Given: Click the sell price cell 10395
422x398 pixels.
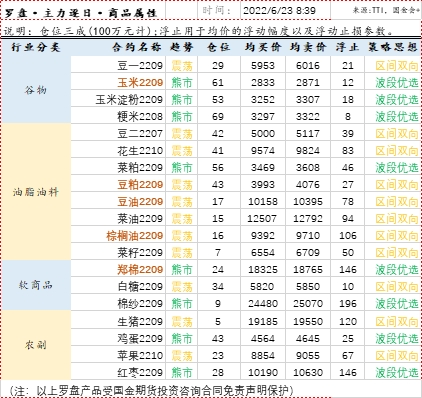Looking at the screenshot, I should coord(308,202).
